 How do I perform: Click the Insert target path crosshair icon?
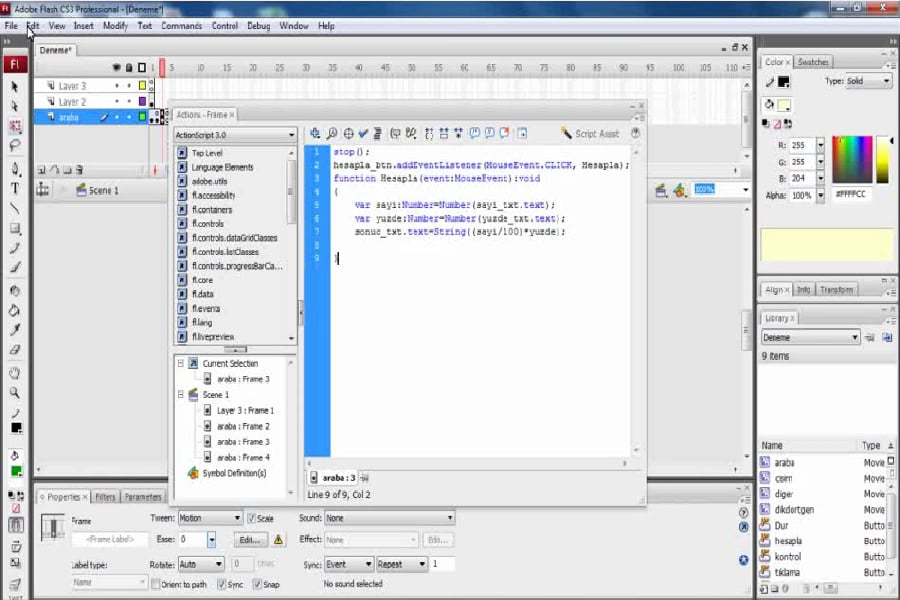(348, 134)
